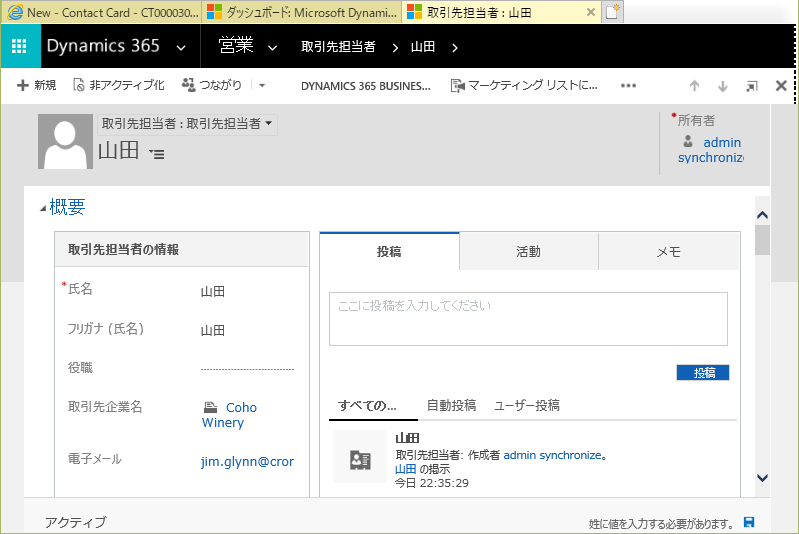Viewport: 799px width, 534px height.
Task: Open 山田 link in post
Action: pos(406,469)
